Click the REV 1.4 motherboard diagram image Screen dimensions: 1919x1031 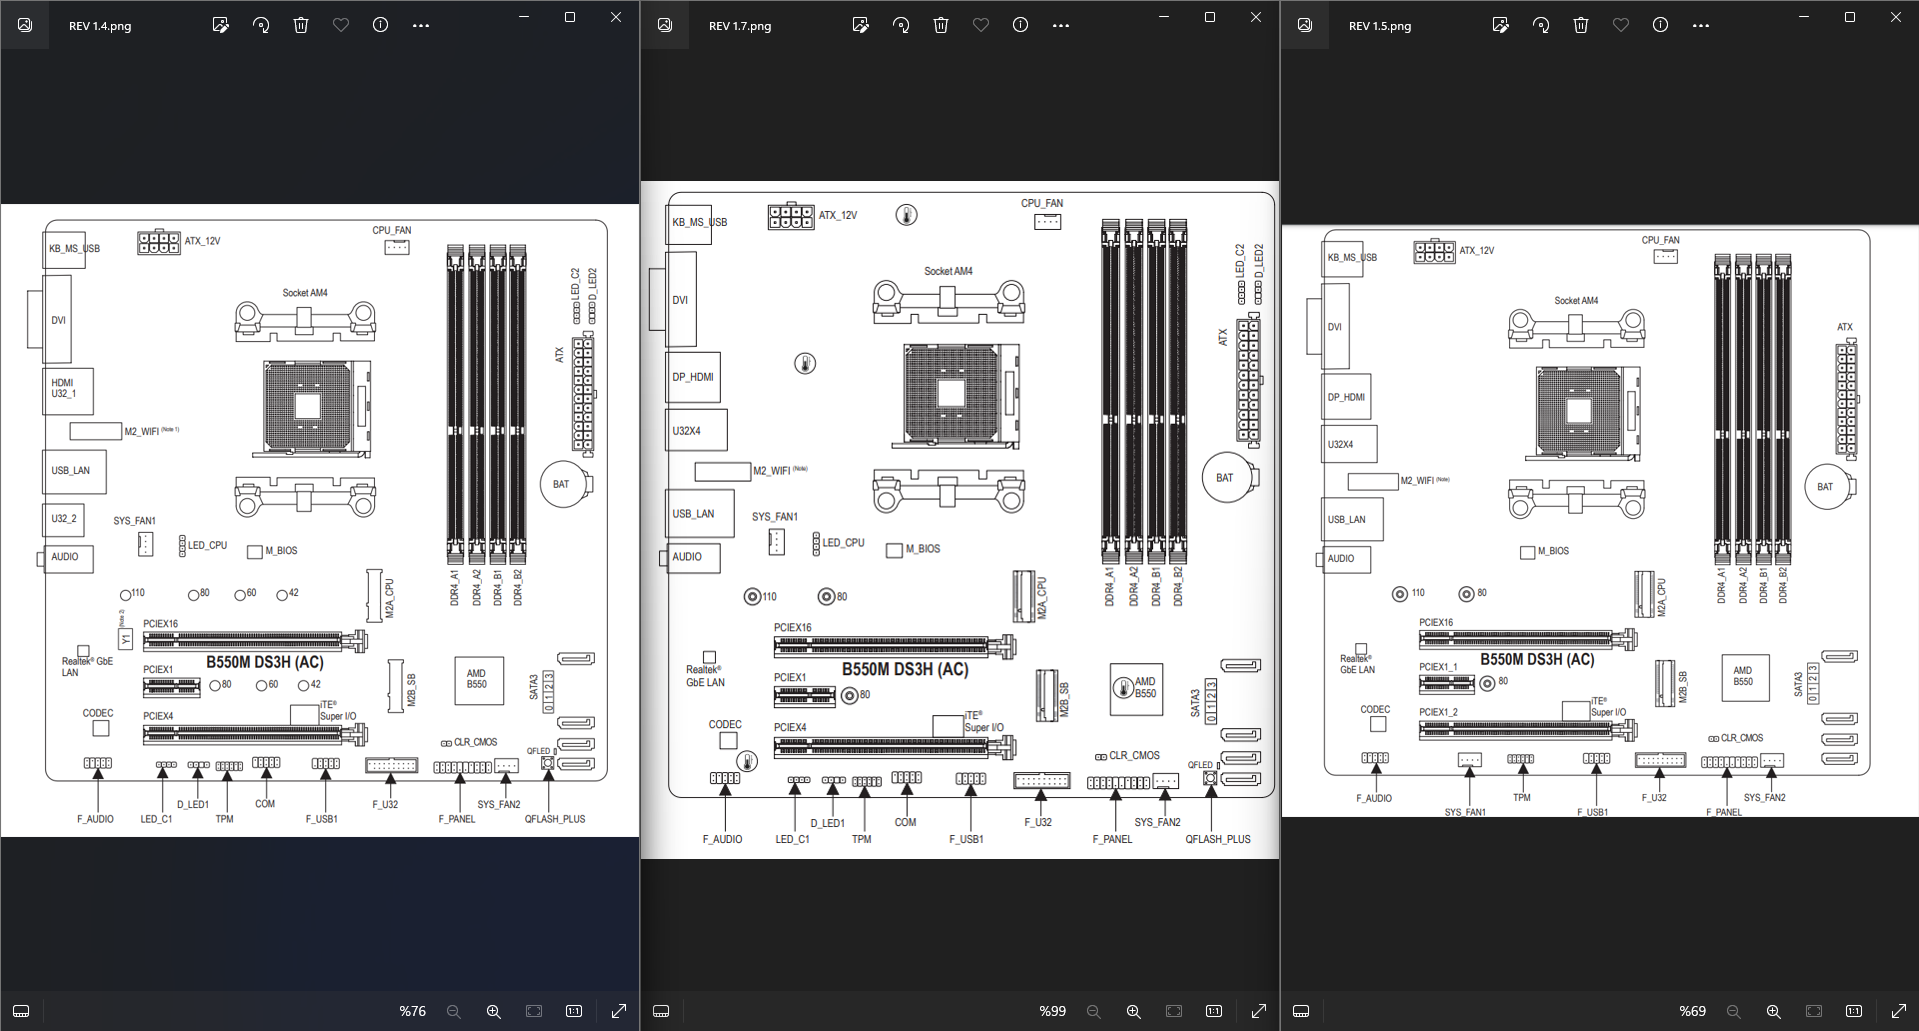320,520
